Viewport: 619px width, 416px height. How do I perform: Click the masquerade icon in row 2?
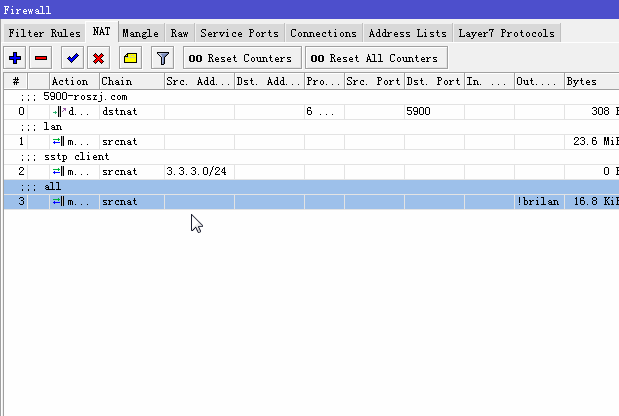(x=58, y=172)
